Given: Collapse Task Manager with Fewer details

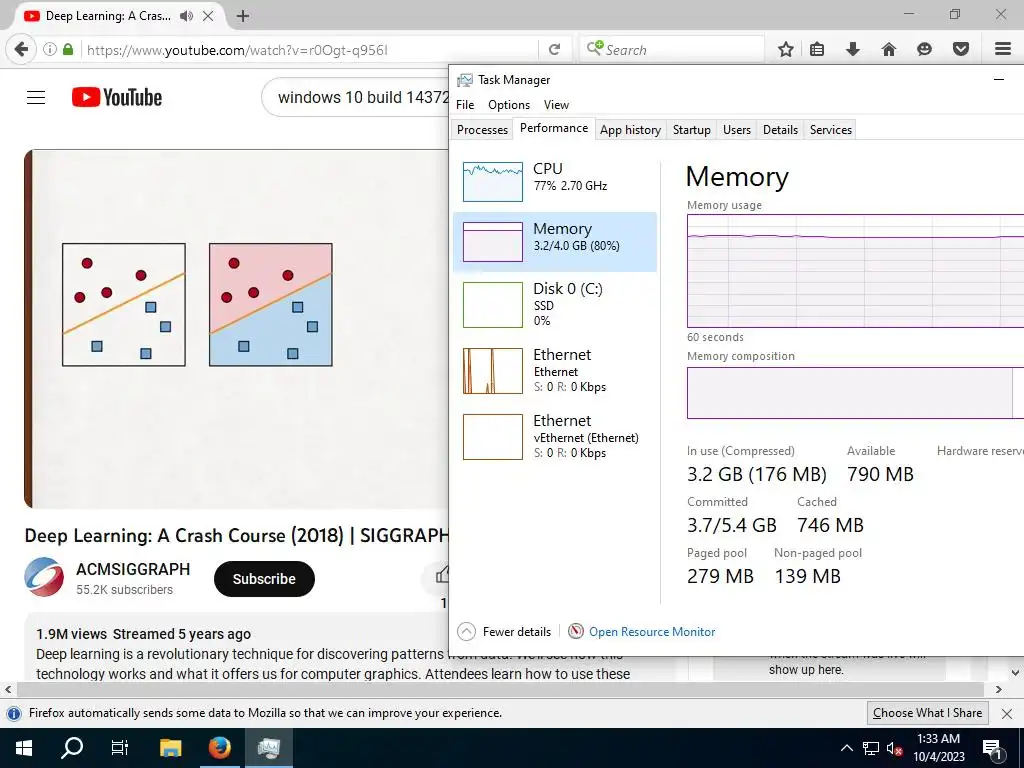Looking at the screenshot, I should click(505, 632).
